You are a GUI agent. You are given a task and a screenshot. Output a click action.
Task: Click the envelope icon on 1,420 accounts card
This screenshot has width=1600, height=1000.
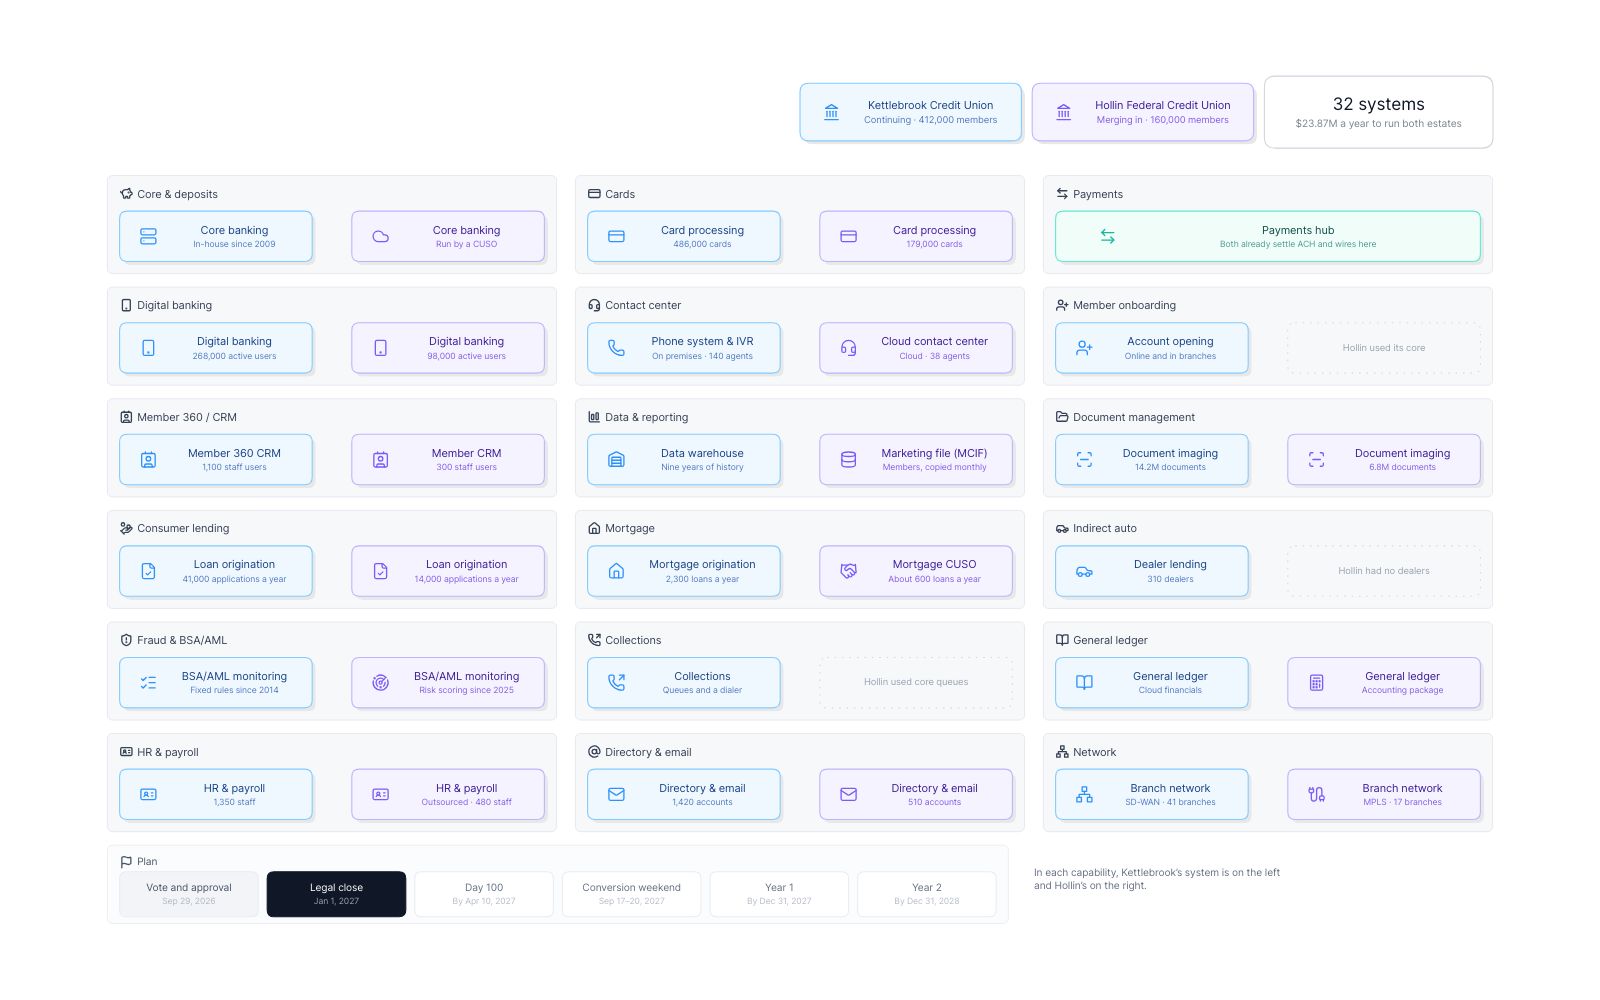pyautogui.click(x=616, y=795)
